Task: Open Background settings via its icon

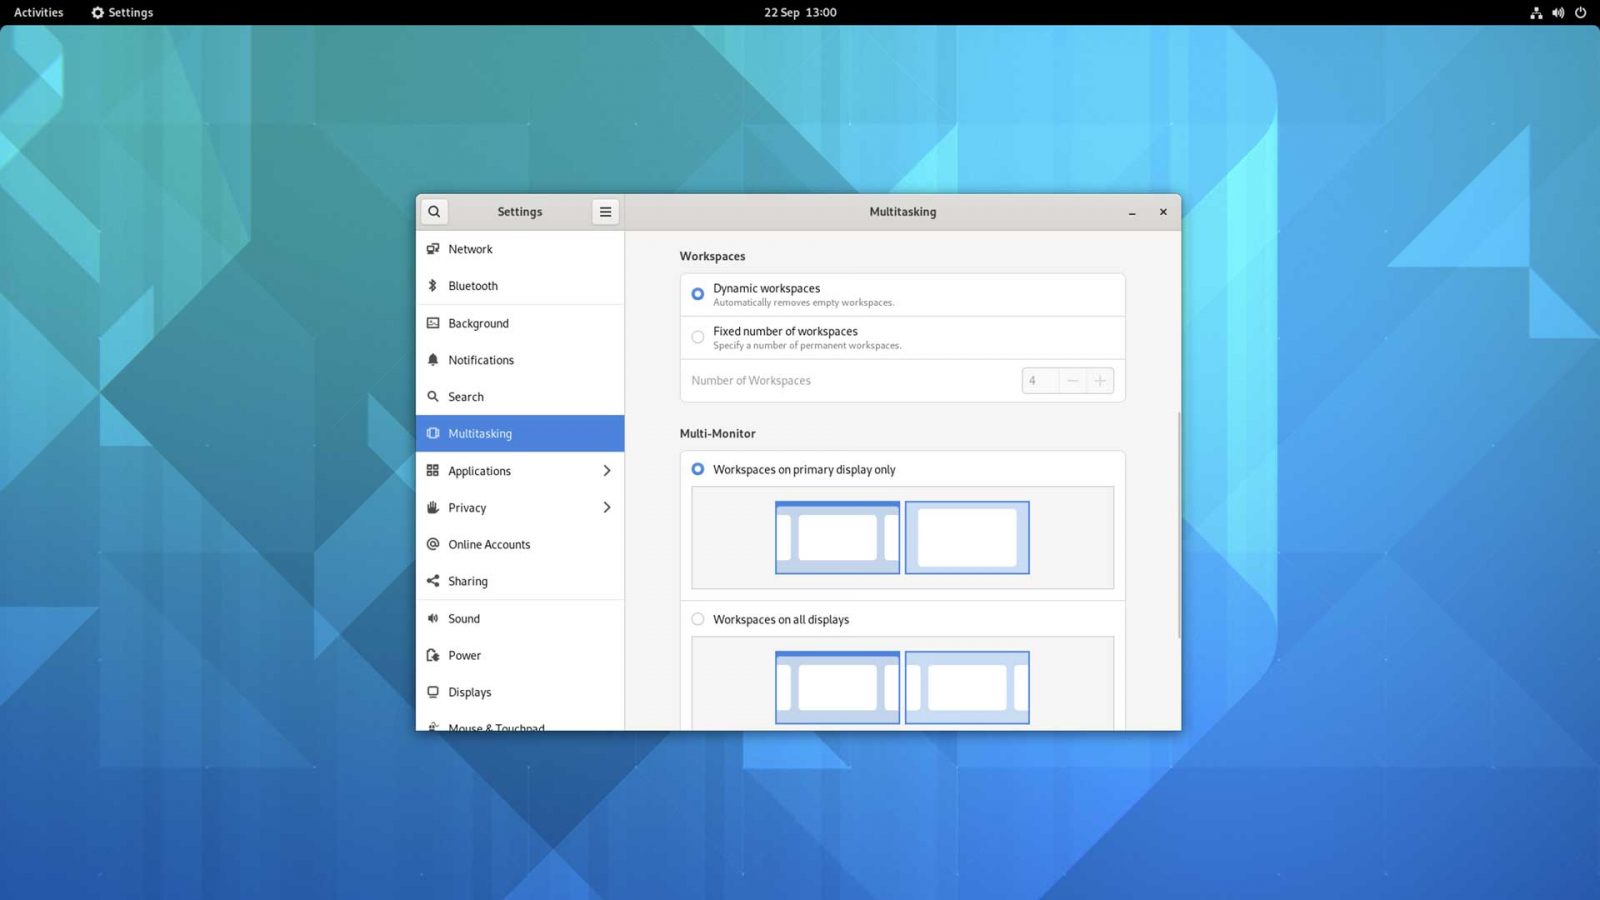Action: [433, 323]
